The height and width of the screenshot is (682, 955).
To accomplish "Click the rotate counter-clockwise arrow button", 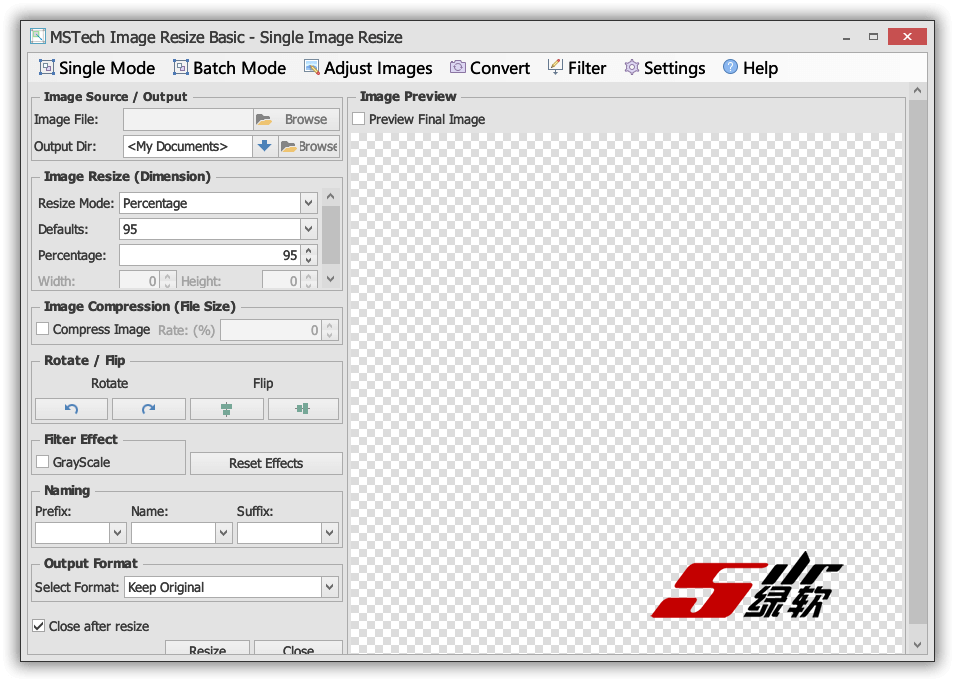I will tap(71, 409).
